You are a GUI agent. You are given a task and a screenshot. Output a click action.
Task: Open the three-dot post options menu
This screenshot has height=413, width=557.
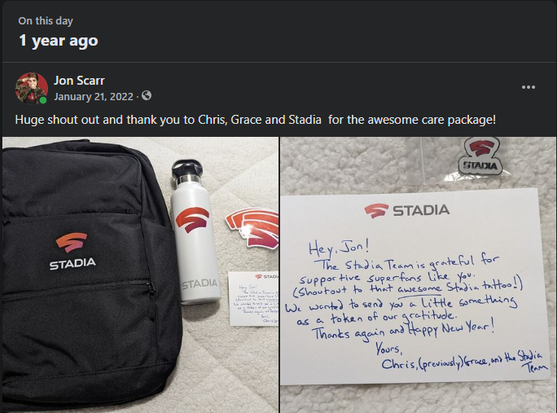tap(528, 87)
